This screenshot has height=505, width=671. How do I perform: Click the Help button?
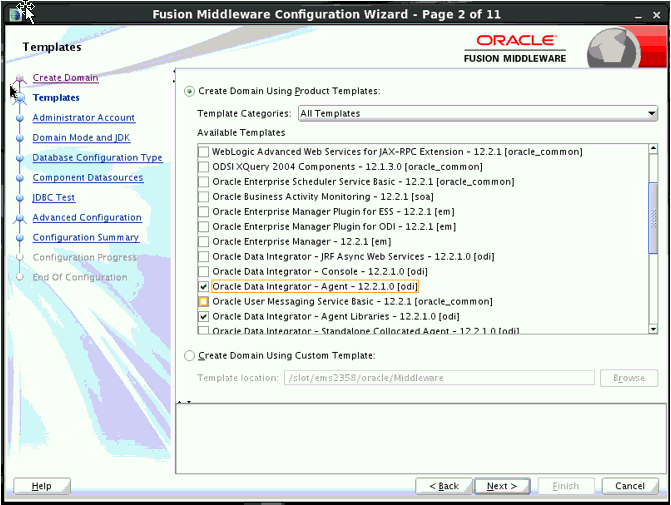(x=42, y=486)
